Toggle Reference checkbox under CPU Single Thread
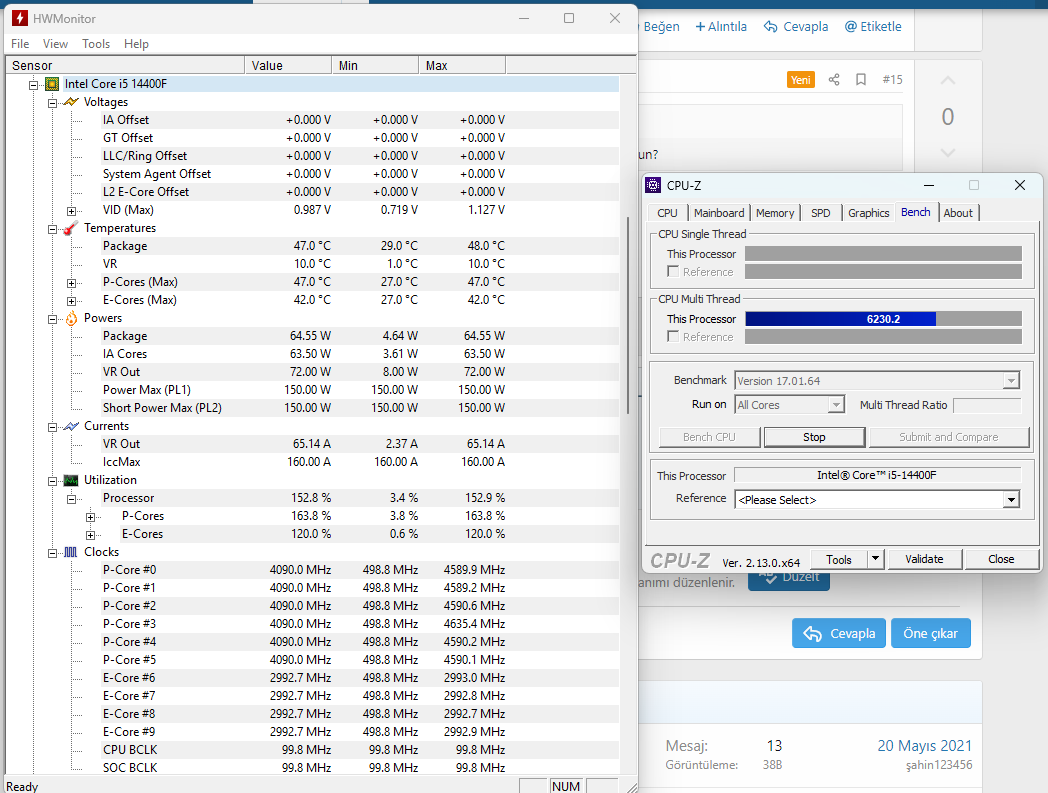This screenshot has width=1048, height=793. (x=673, y=271)
